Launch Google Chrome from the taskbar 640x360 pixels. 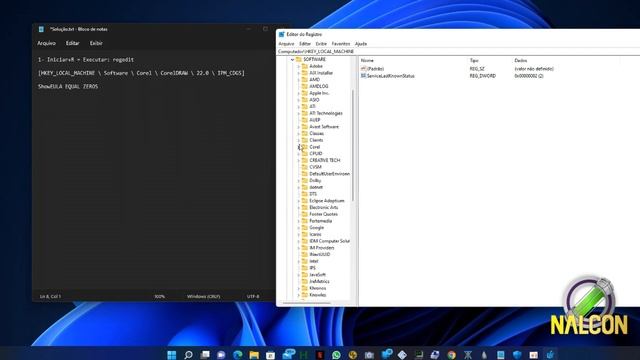click(451, 355)
